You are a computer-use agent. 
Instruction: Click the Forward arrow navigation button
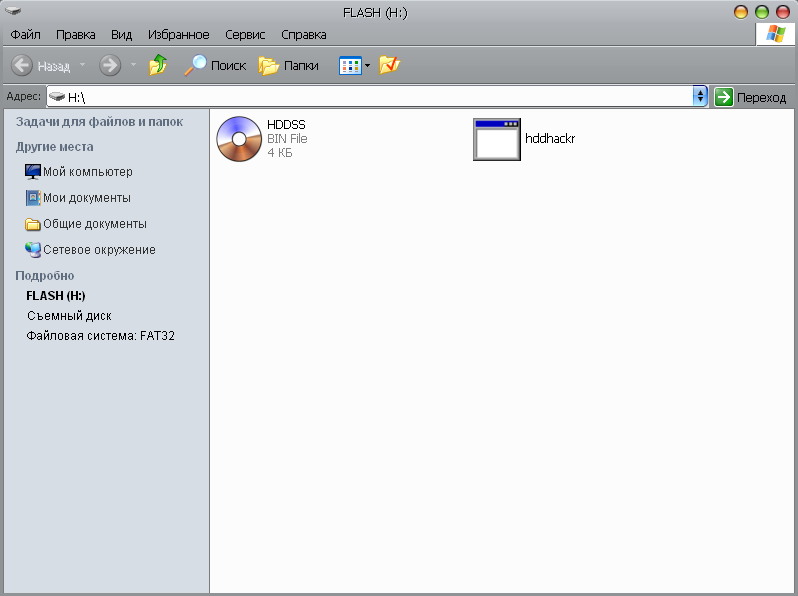(110, 66)
